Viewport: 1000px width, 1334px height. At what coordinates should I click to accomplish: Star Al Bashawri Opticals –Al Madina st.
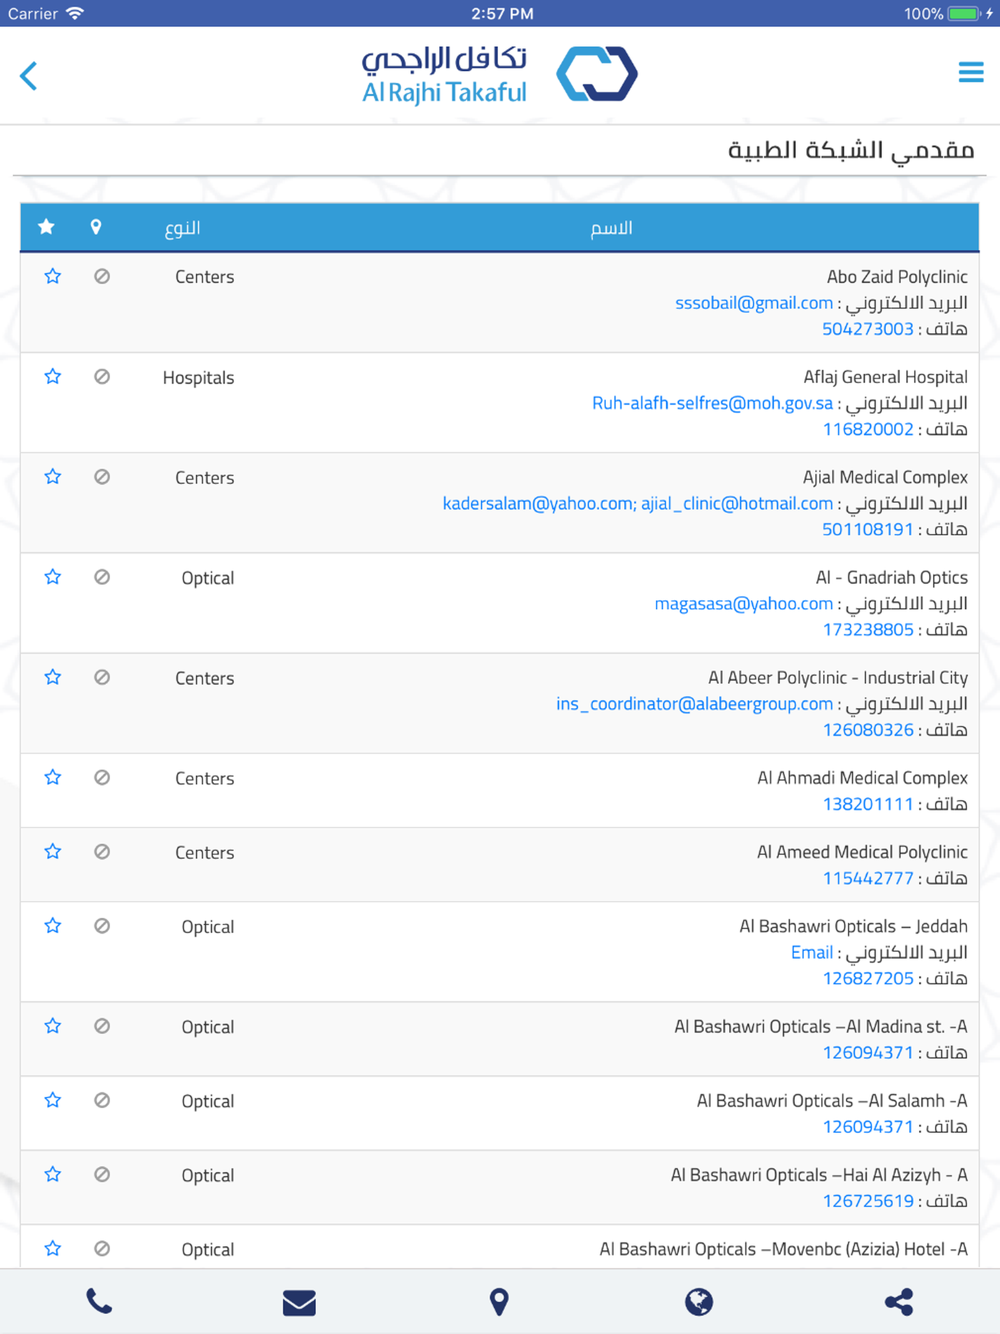coord(53,1025)
